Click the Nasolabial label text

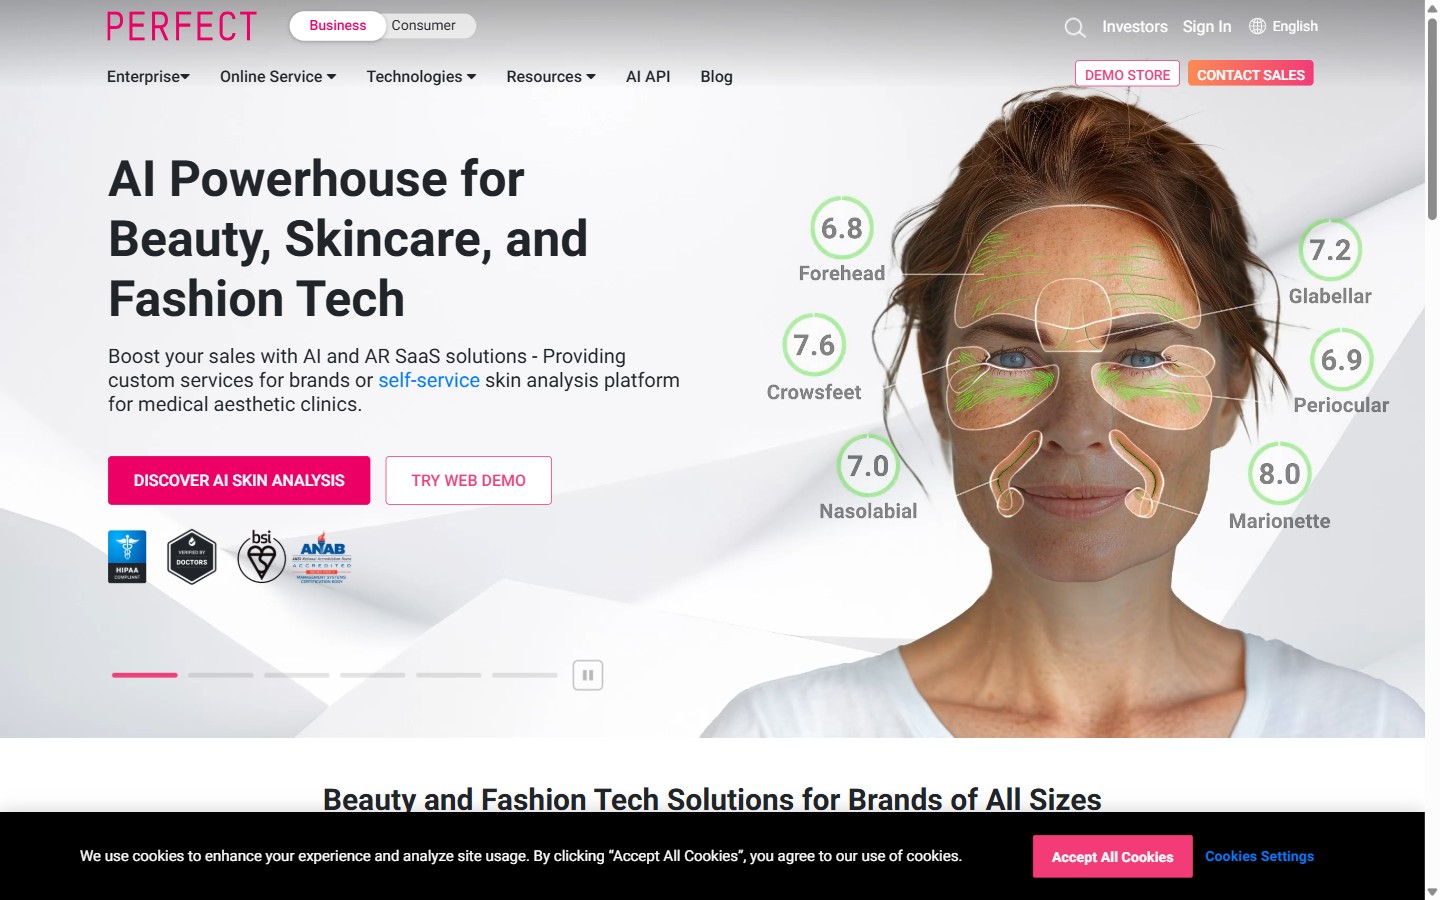[868, 512]
